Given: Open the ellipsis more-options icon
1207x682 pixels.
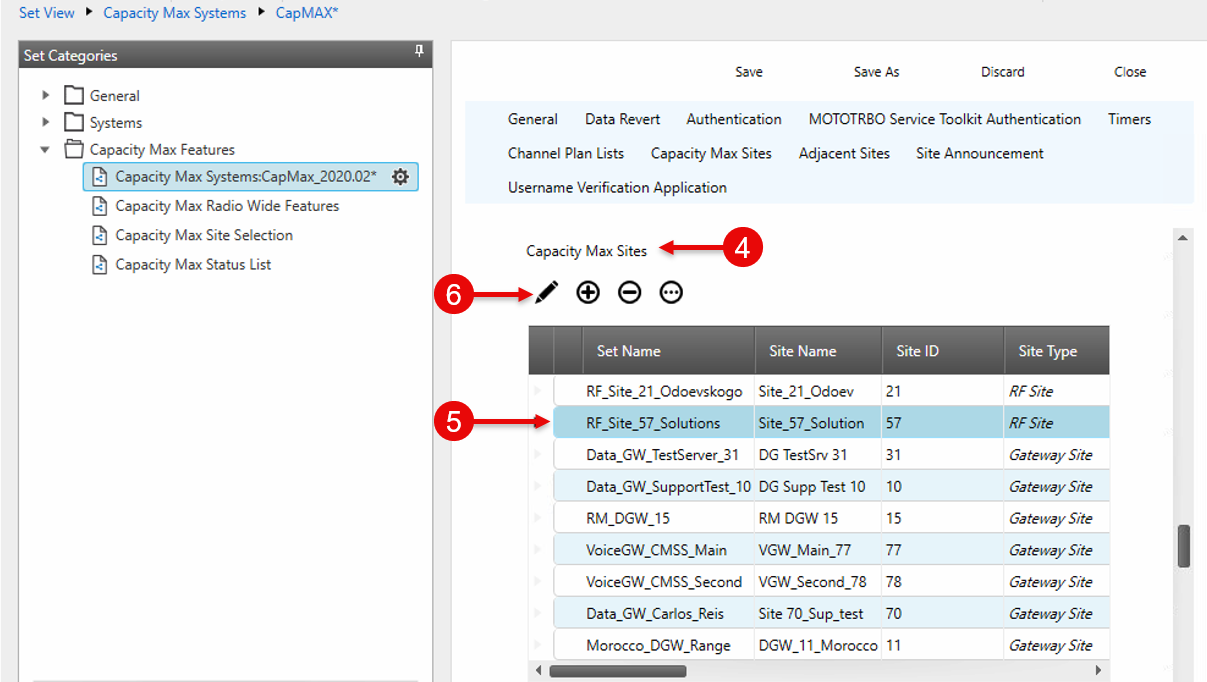Looking at the screenshot, I should tap(670, 292).
